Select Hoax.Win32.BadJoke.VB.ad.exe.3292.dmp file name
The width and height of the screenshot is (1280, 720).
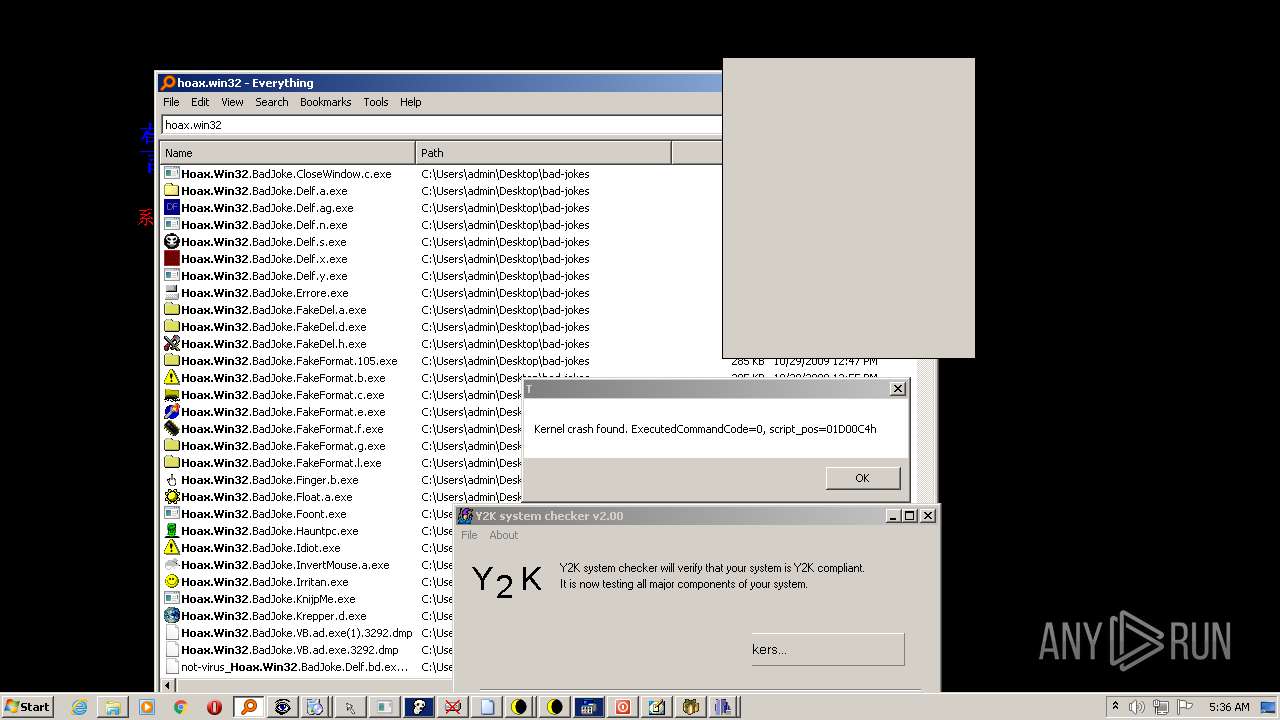(289, 650)
